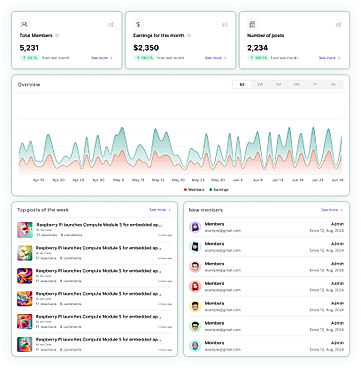Open post thumbnail with yellow and blue swirls

(x=25, y=299)
